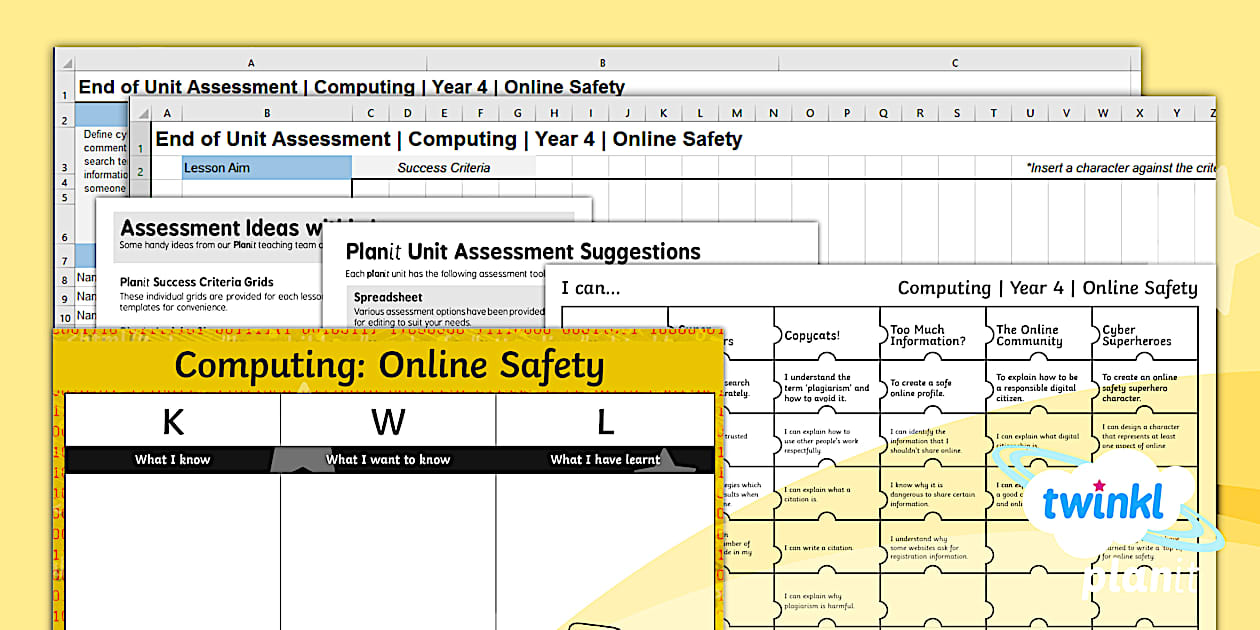Click the 'Spreadsheet' section subheading
This screenshot has height=630, width=1260.
pos(388,297)
